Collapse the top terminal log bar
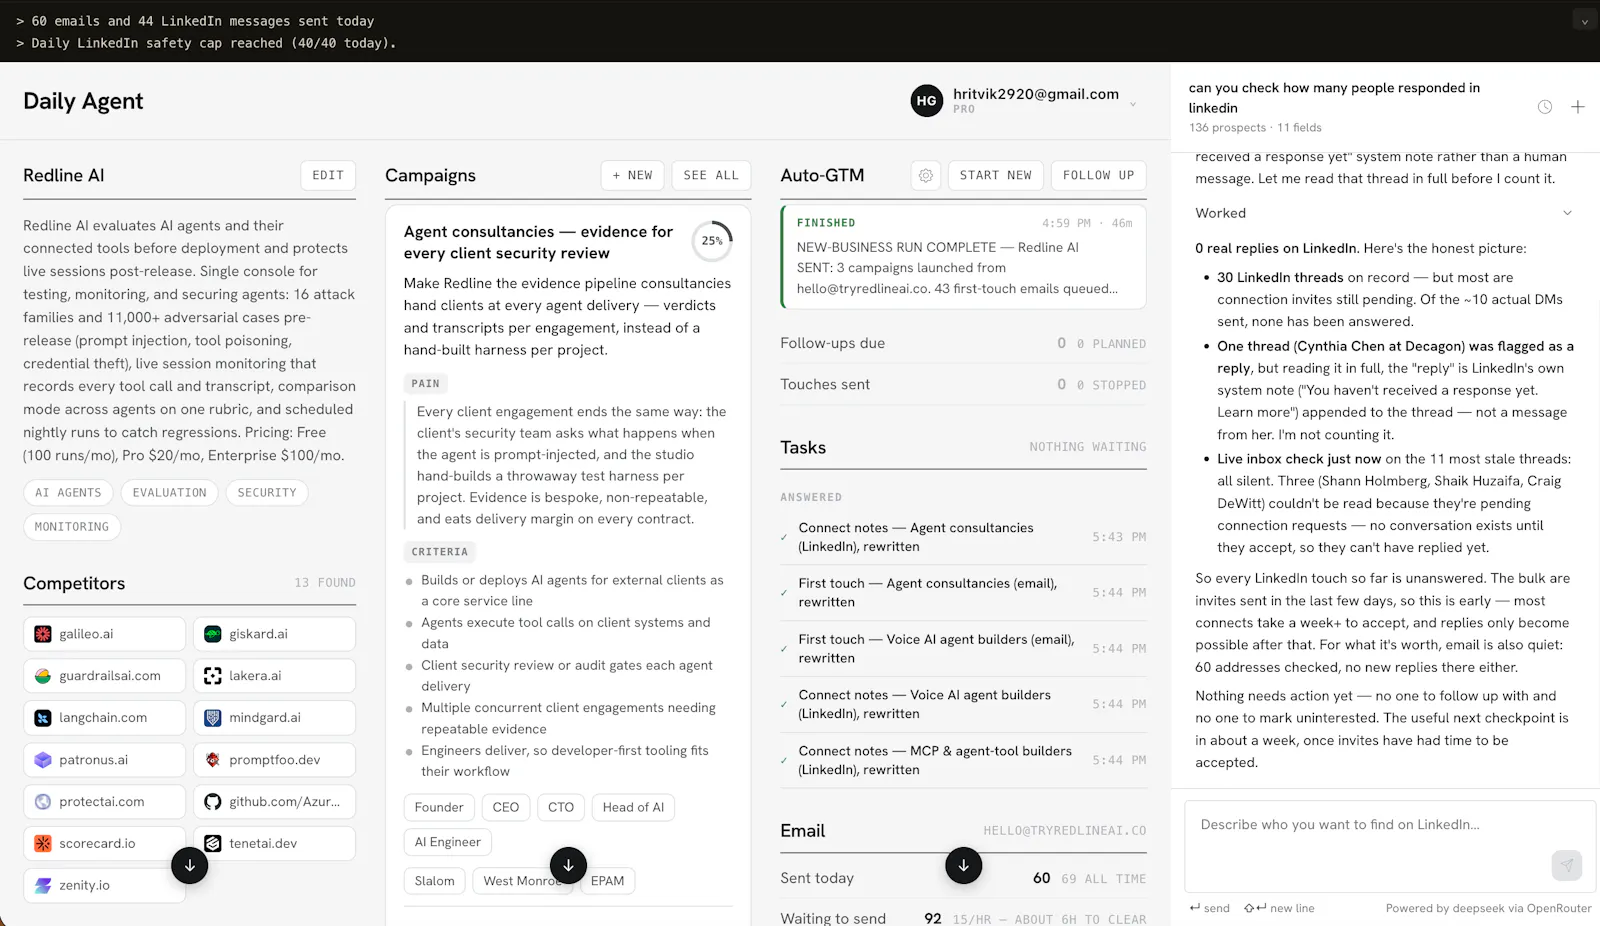 [1584, 21]
